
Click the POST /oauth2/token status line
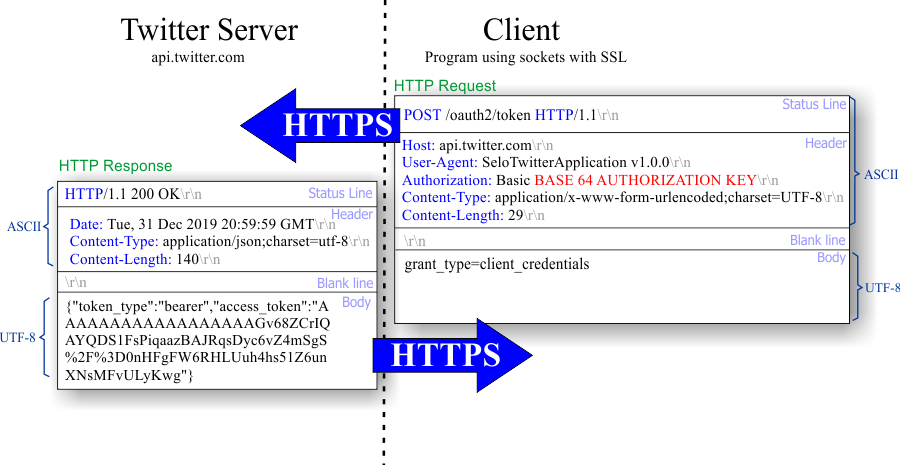click(x=511, y=115)
